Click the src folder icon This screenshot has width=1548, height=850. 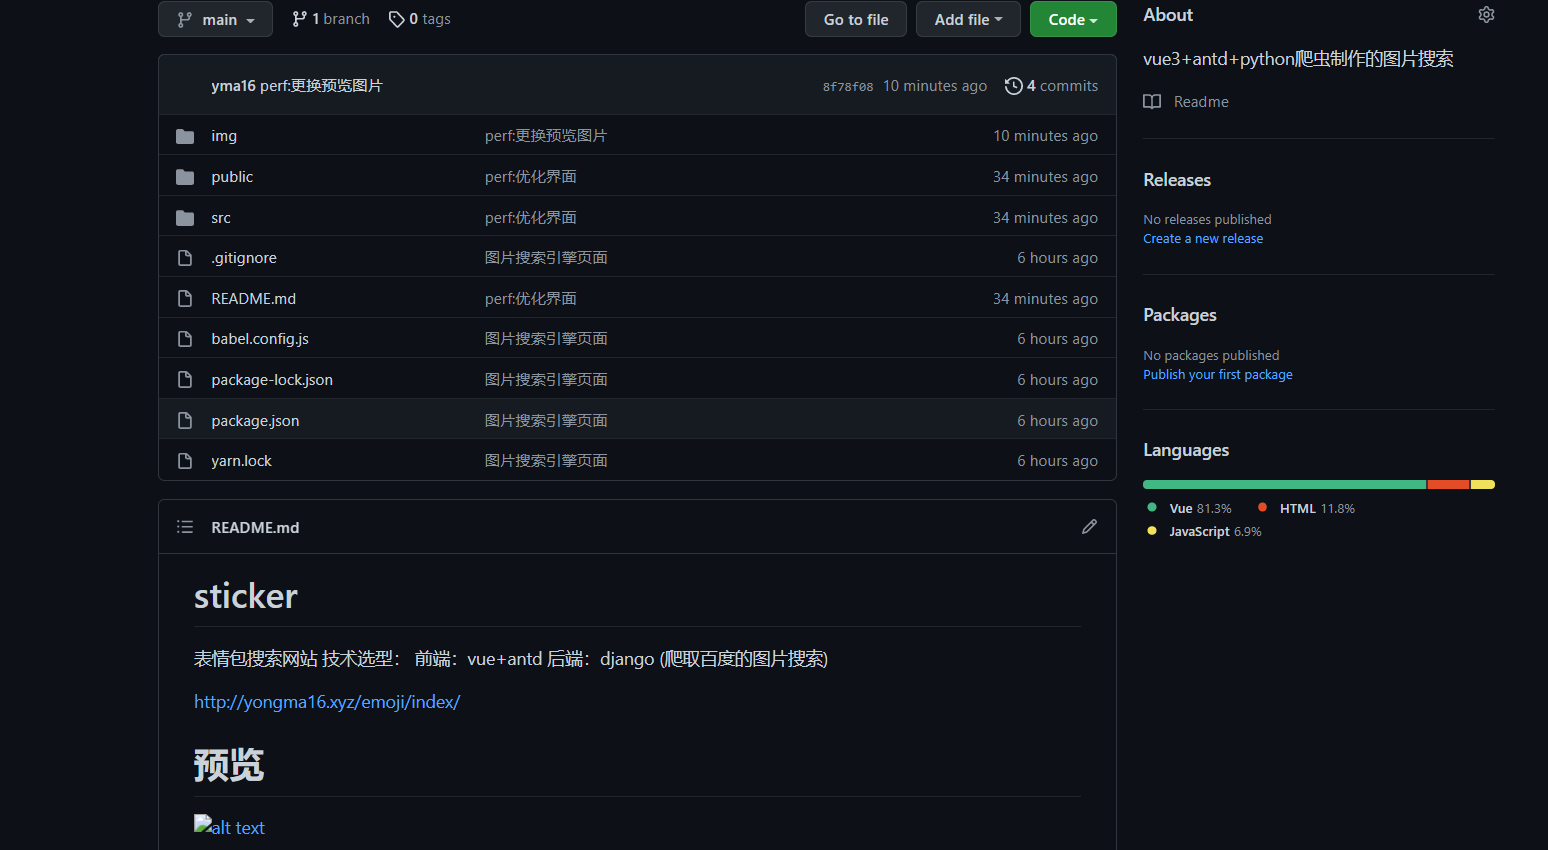(x=185, y=218)
